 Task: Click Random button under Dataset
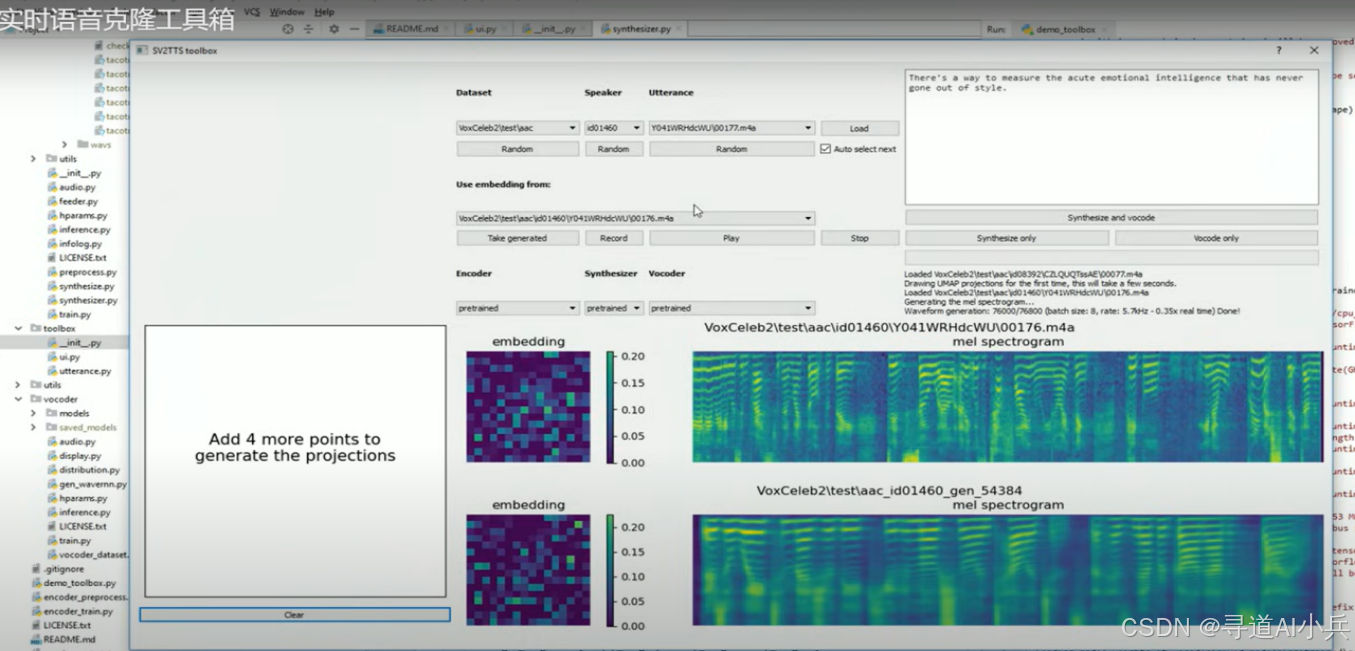(517, 149)
